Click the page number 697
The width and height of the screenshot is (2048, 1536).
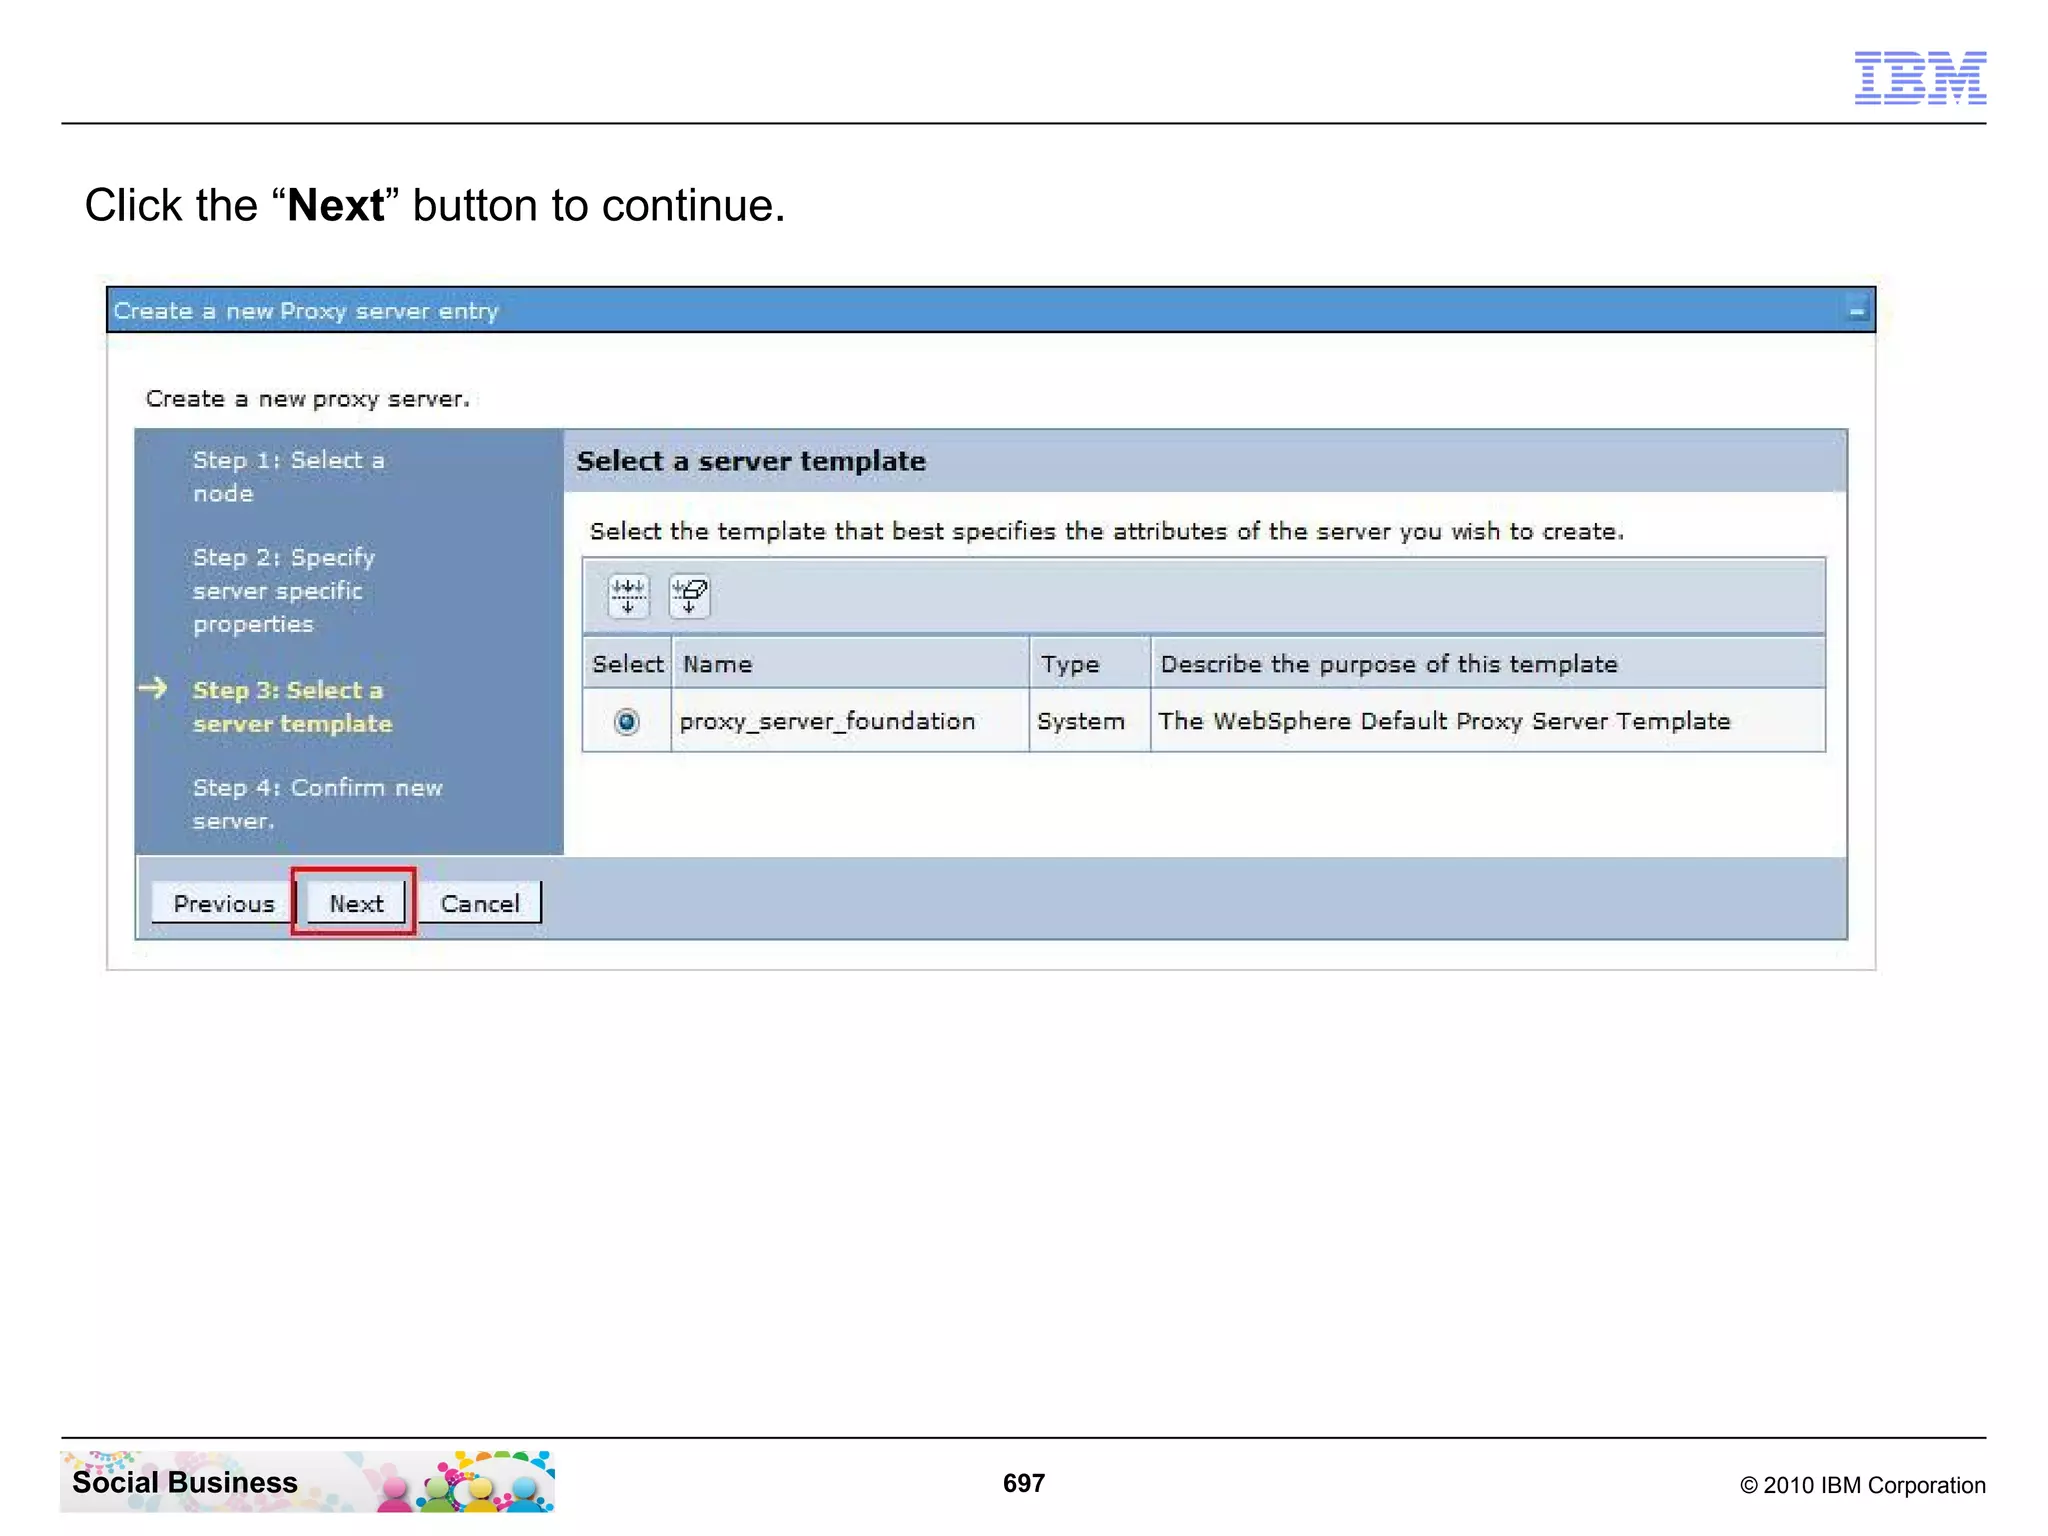(1024, 1483)
